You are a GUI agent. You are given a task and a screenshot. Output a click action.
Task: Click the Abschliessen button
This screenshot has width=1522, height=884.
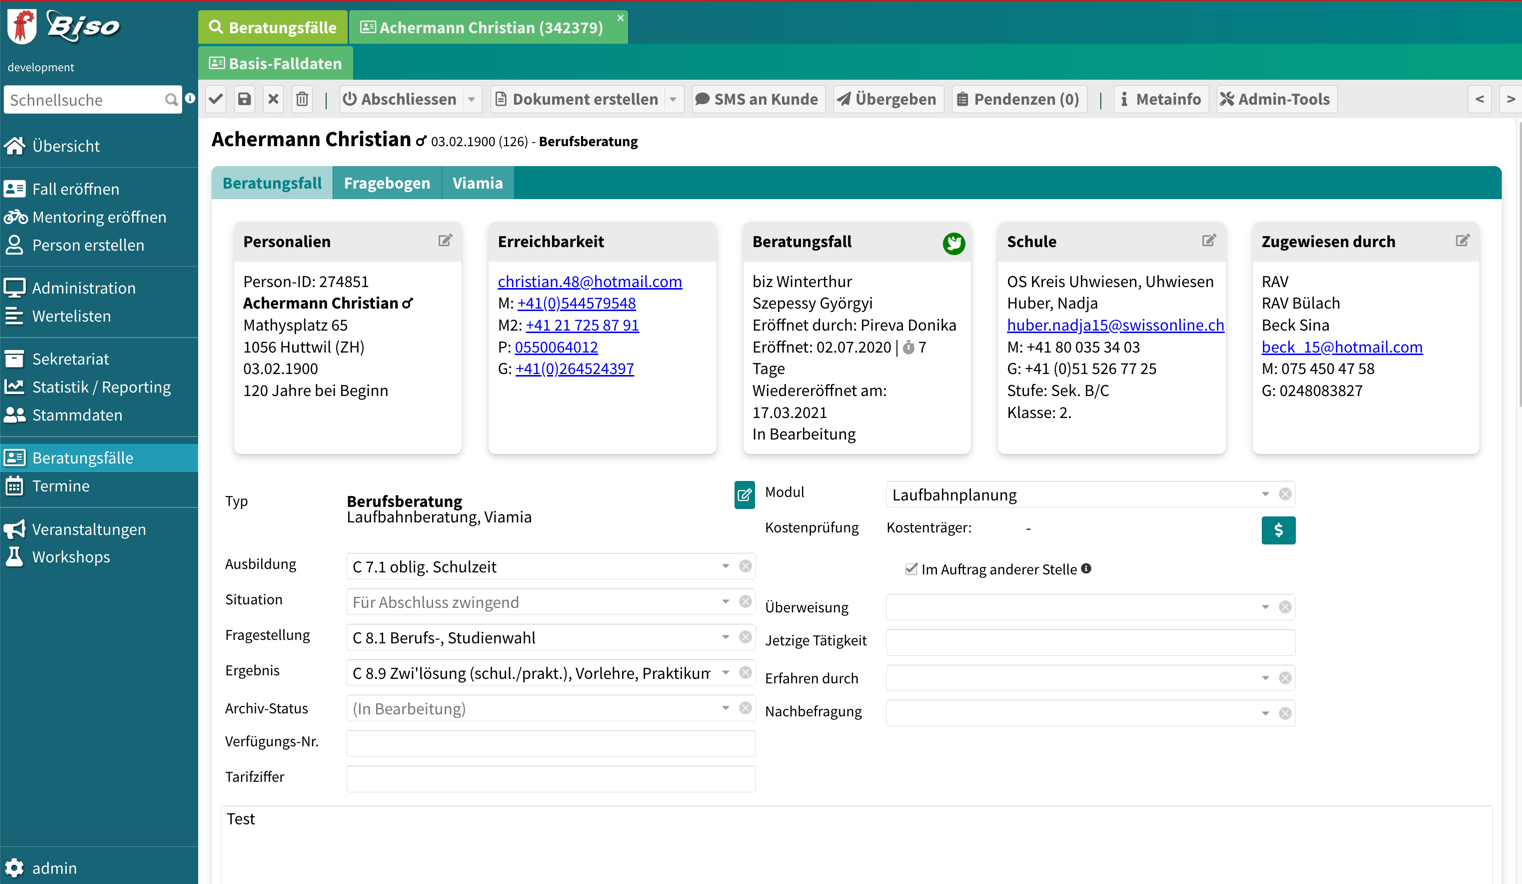pos(399,99)
